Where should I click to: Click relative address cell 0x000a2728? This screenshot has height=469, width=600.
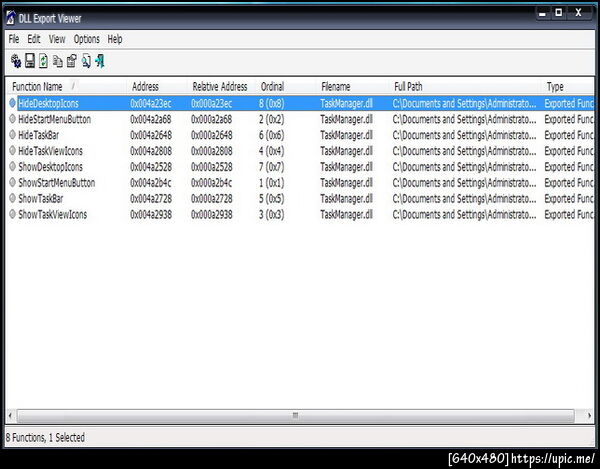pos(211,199)
